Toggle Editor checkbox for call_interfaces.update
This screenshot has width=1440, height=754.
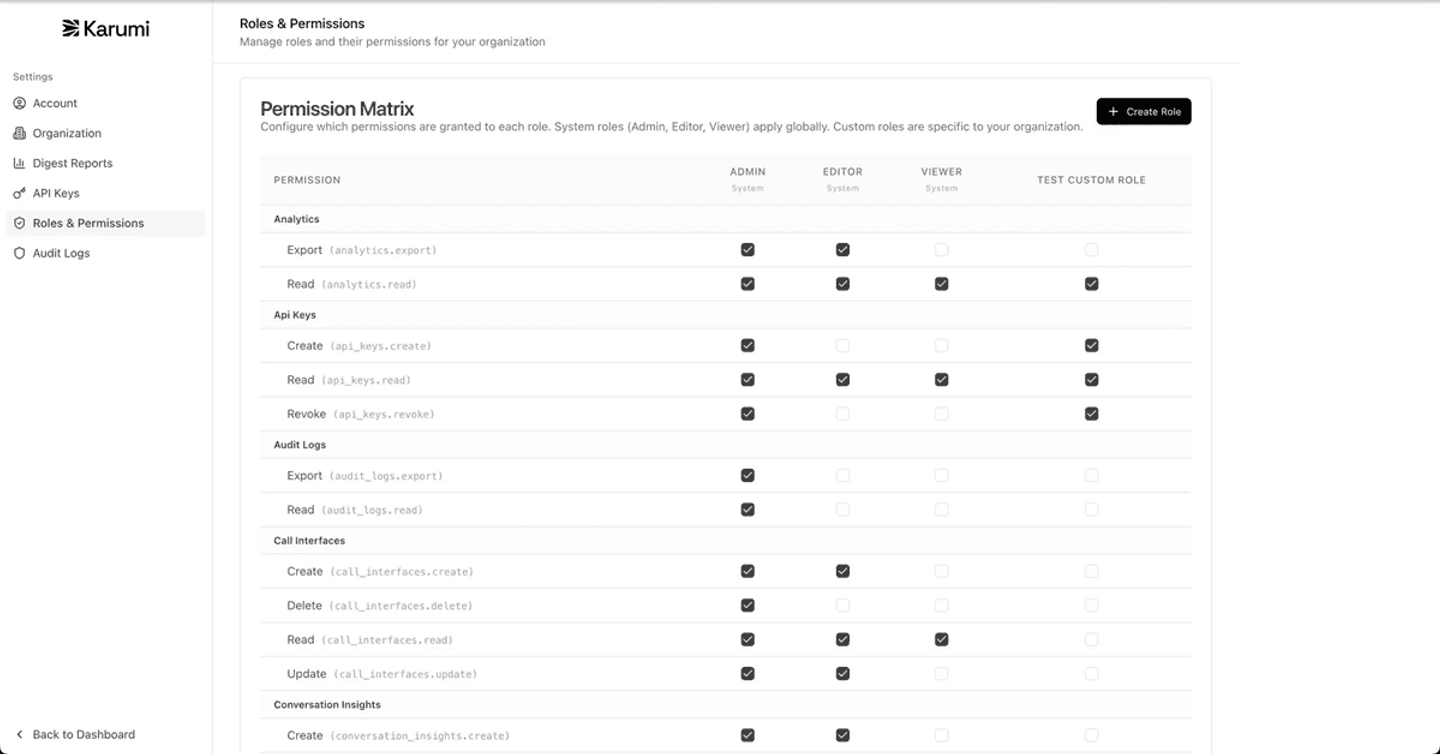[x=842, y=674]
